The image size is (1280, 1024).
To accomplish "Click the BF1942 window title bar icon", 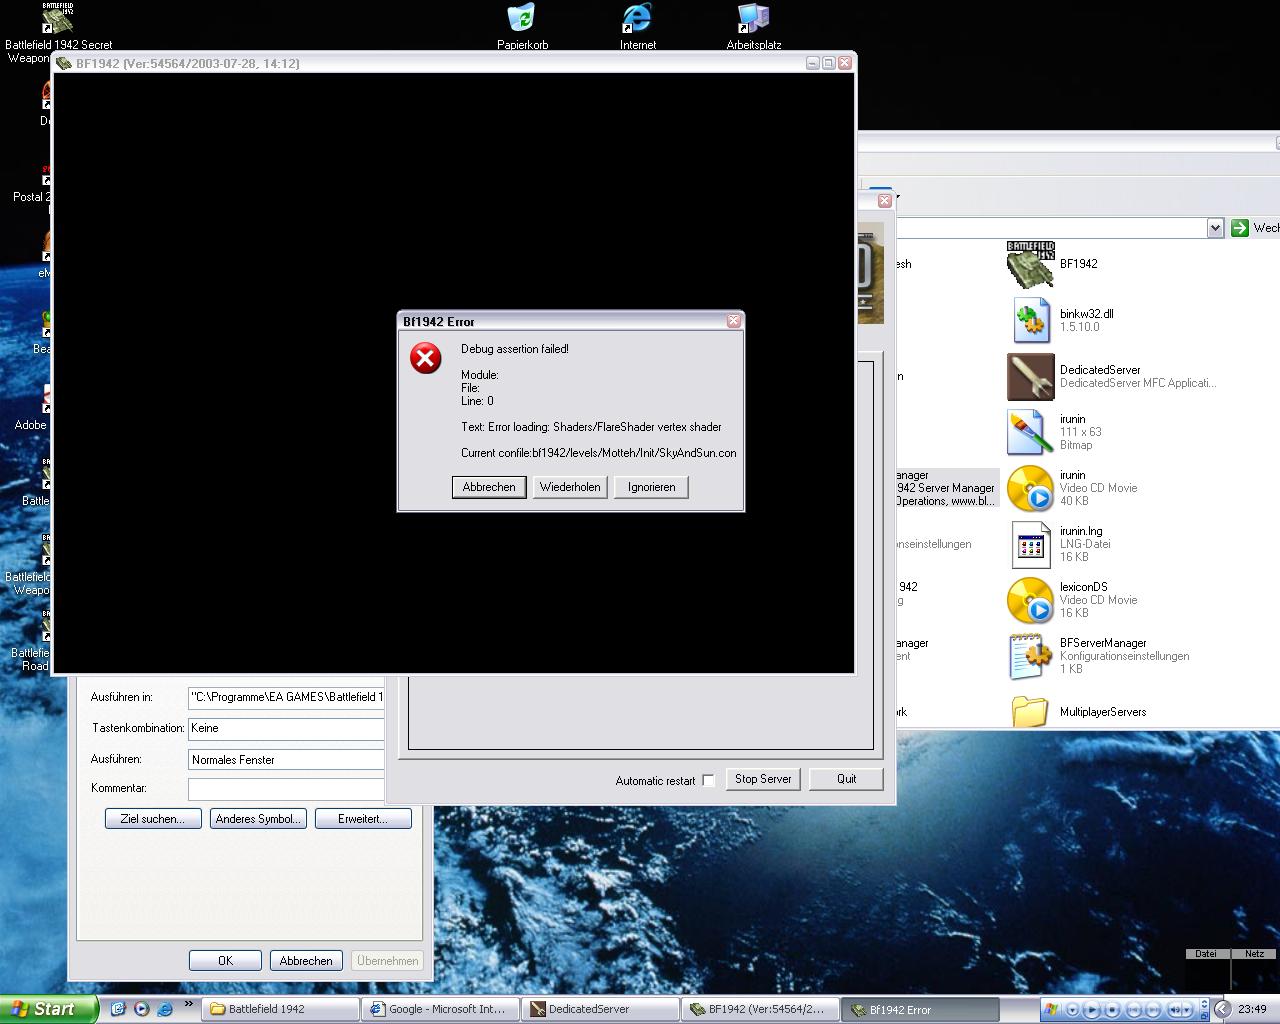I will tap(64, 63).
